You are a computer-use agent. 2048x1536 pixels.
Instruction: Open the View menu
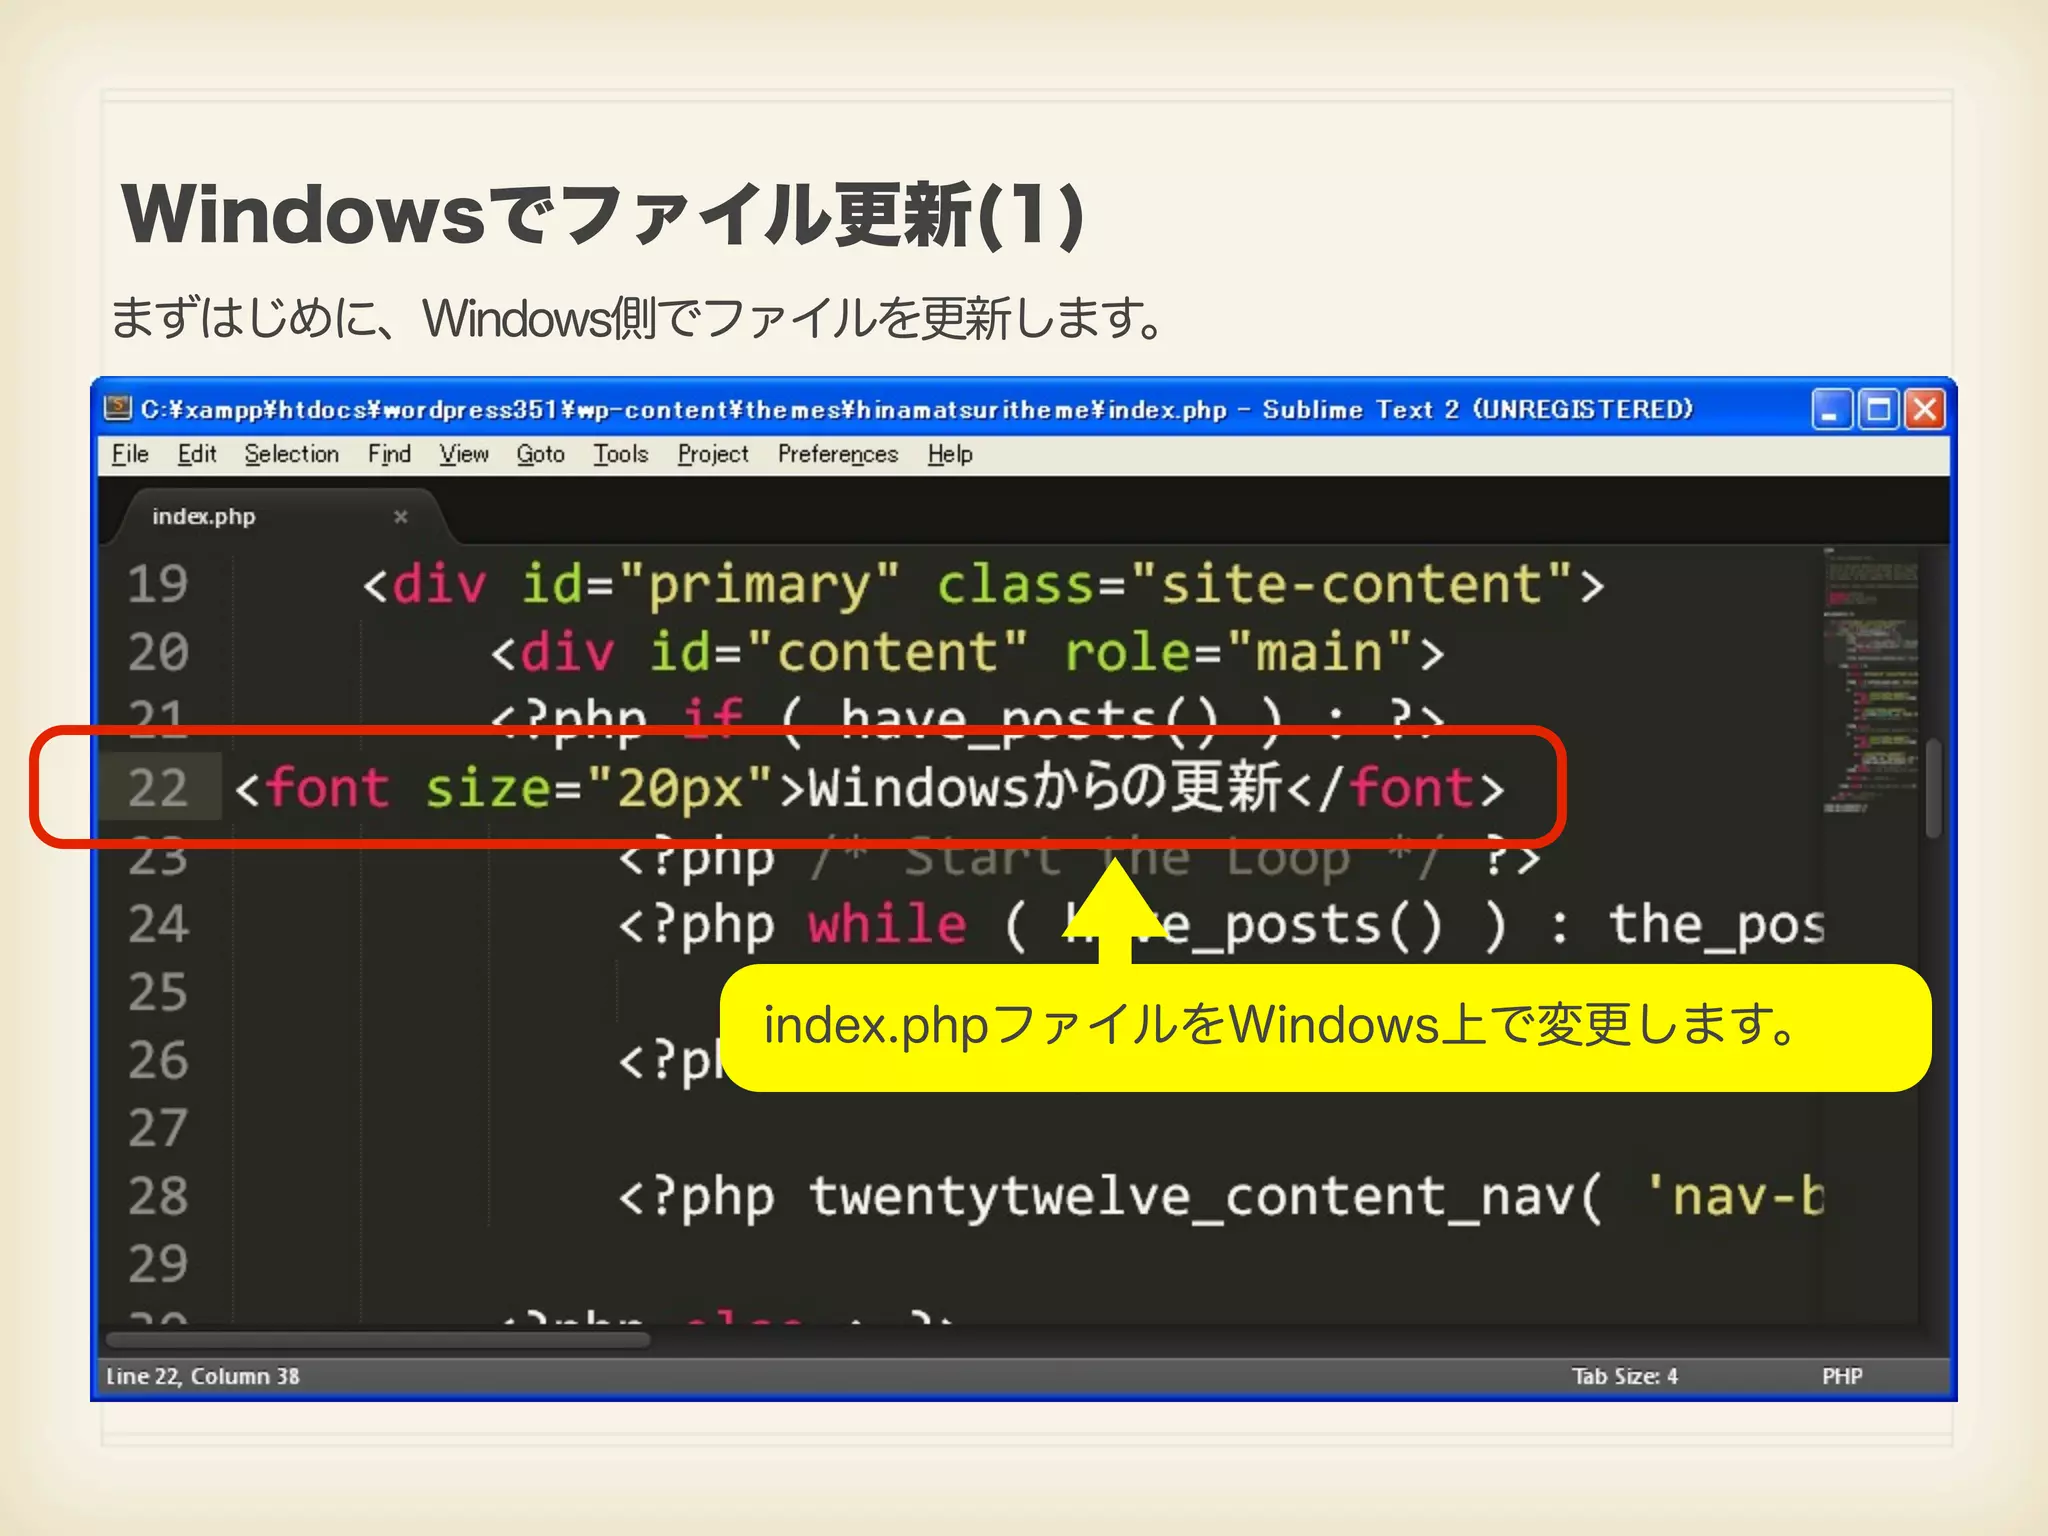pyautogui.click(x=464, y=454)
